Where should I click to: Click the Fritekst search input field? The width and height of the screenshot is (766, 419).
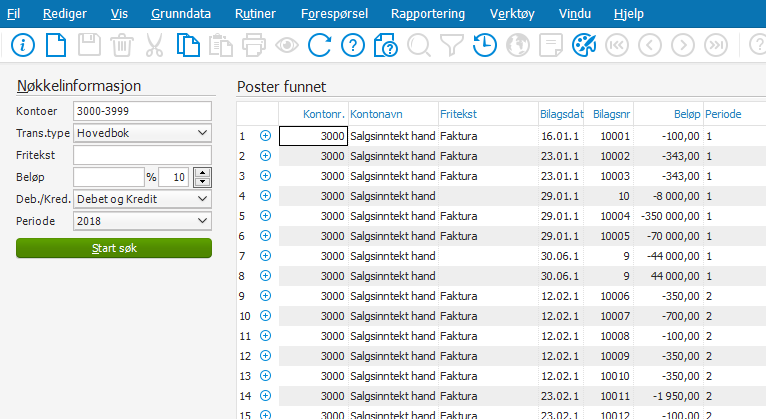click(x=142, y=155)
